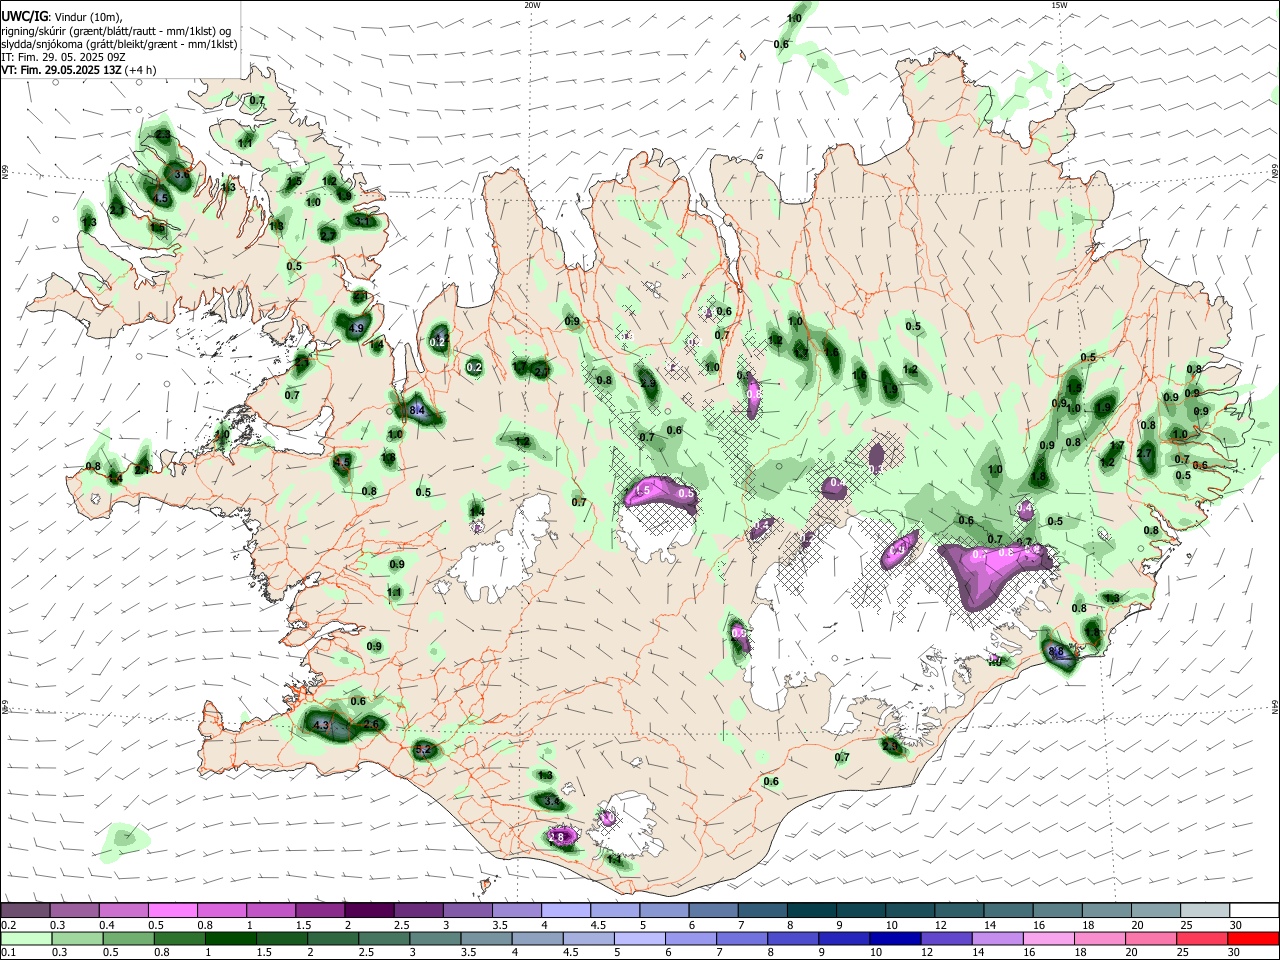Click the light violet 14 mm rain swatch
The image size is (1280, 960).
(x=996, y=939)
